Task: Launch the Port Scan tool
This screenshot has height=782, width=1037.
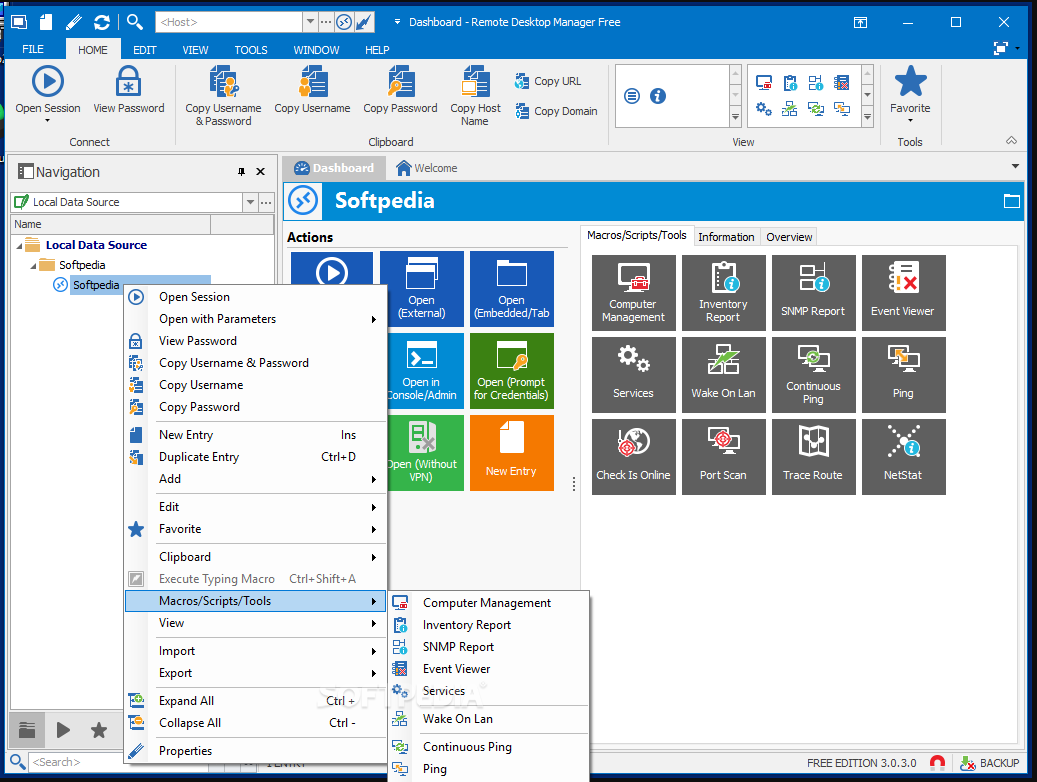Action: 724,457
